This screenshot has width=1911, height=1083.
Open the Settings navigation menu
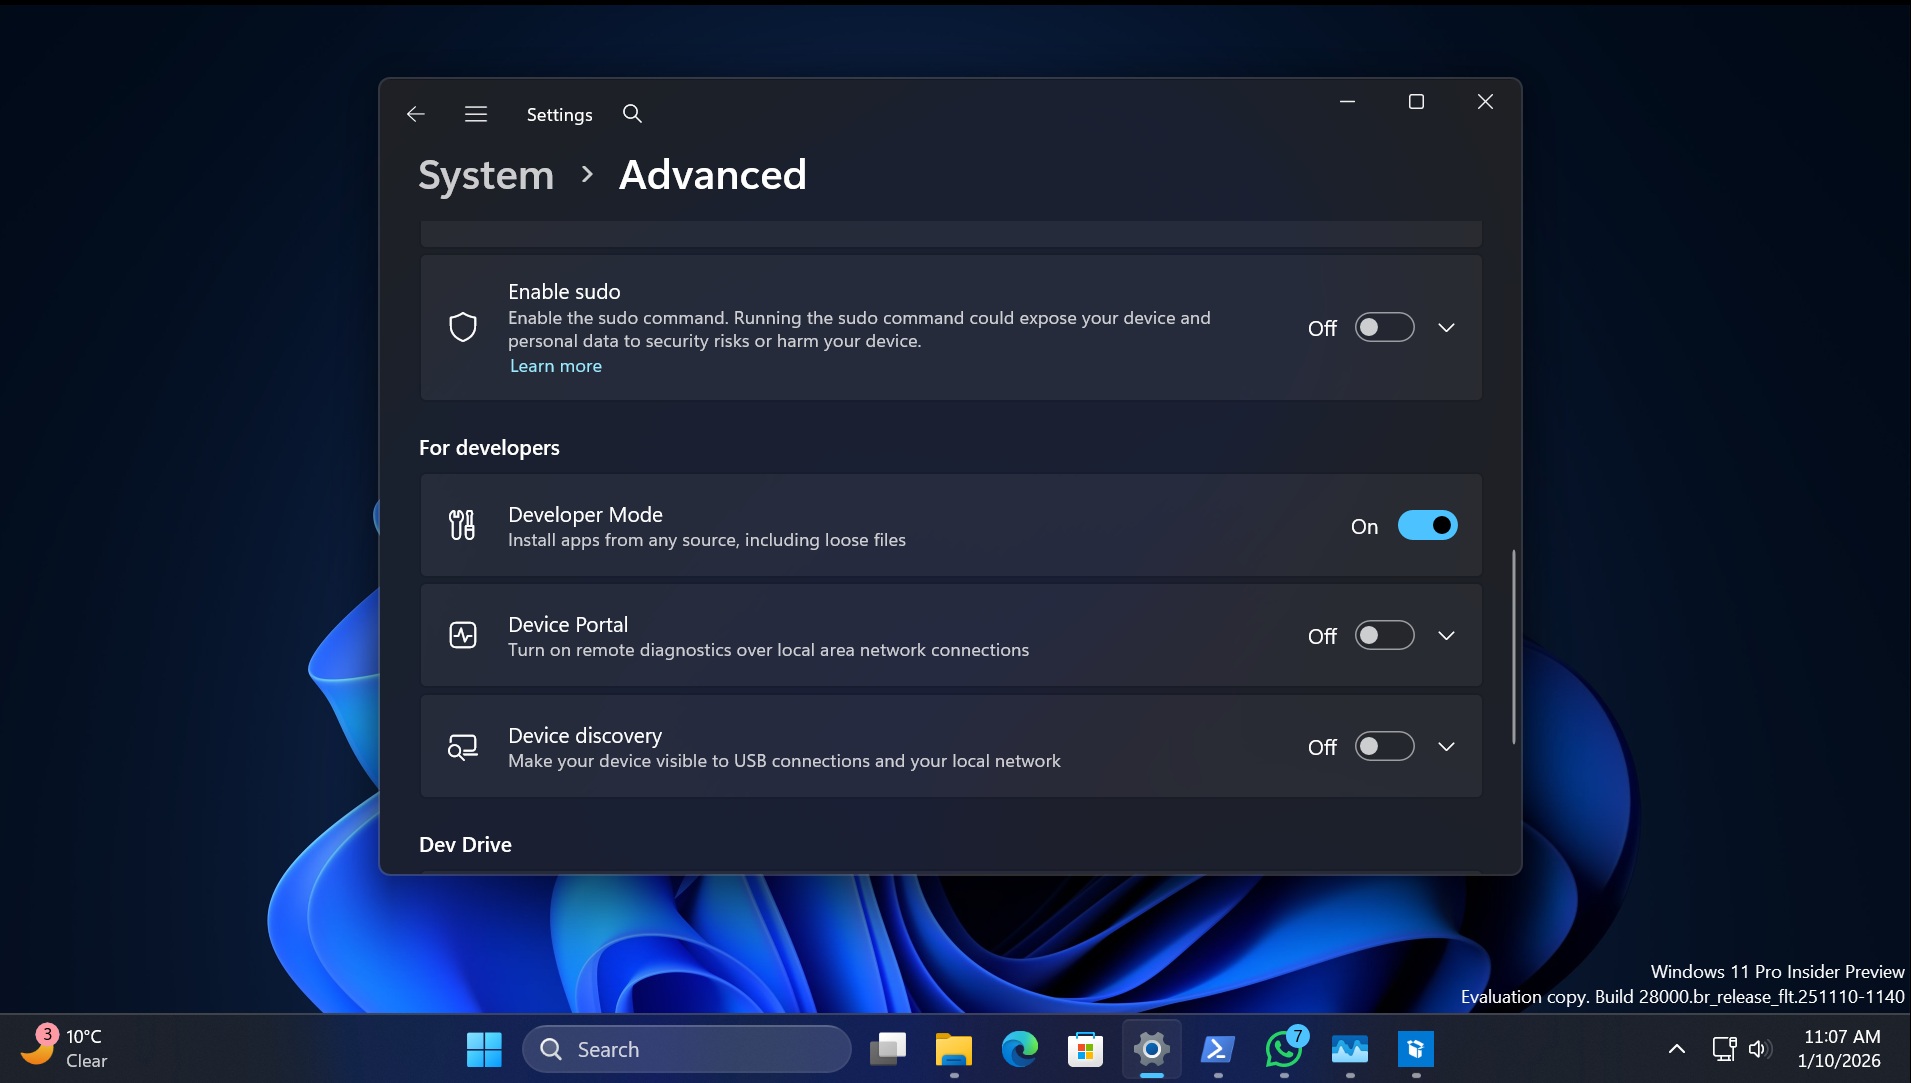476,114
